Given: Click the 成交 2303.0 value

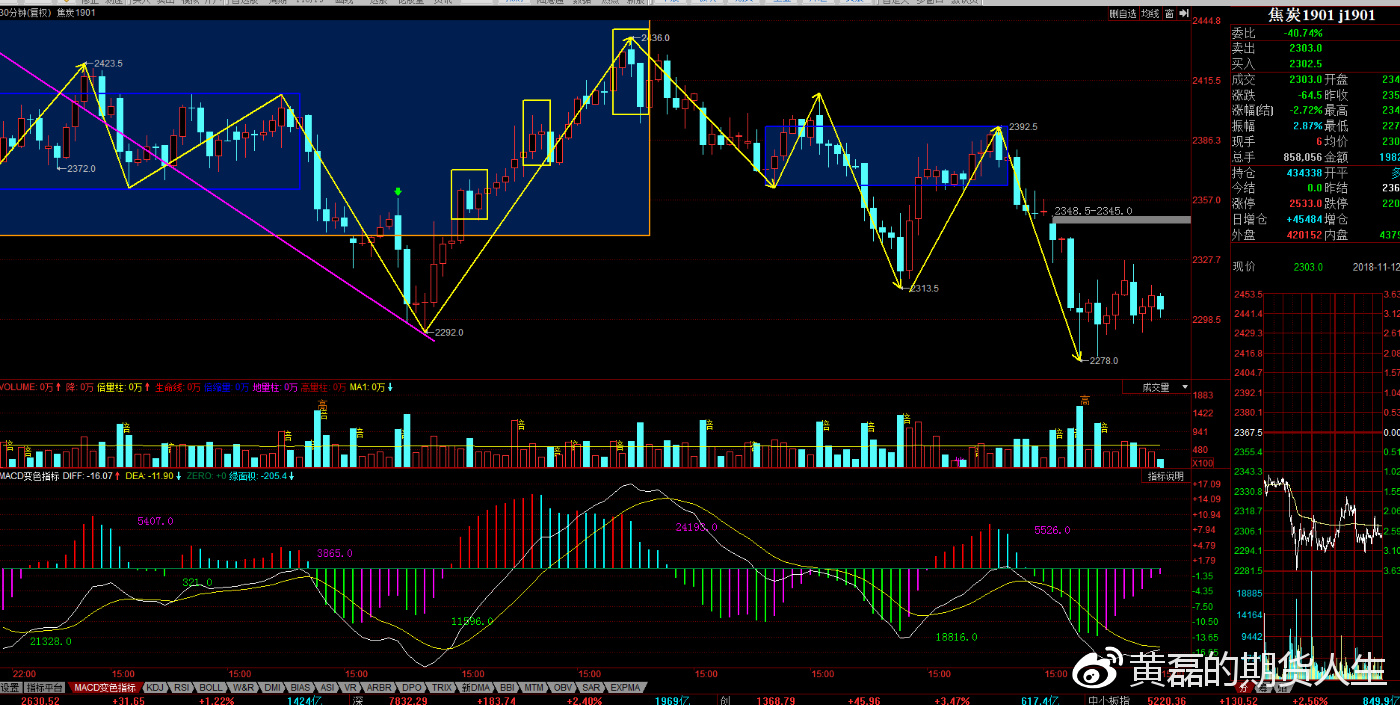Looking at the screenshot, I should point(1305,79).
